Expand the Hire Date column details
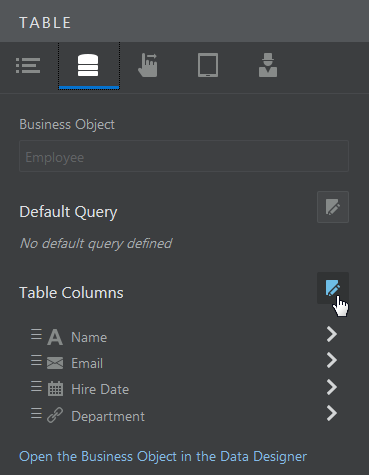 click(x=332, y=387)
